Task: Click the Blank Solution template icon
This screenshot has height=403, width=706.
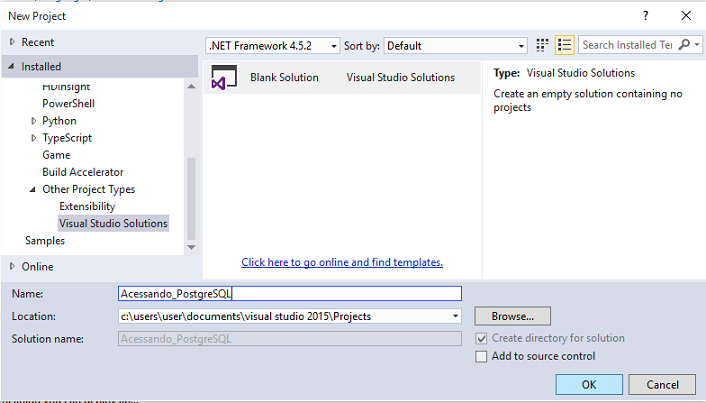Action: (x=224, y=77)
